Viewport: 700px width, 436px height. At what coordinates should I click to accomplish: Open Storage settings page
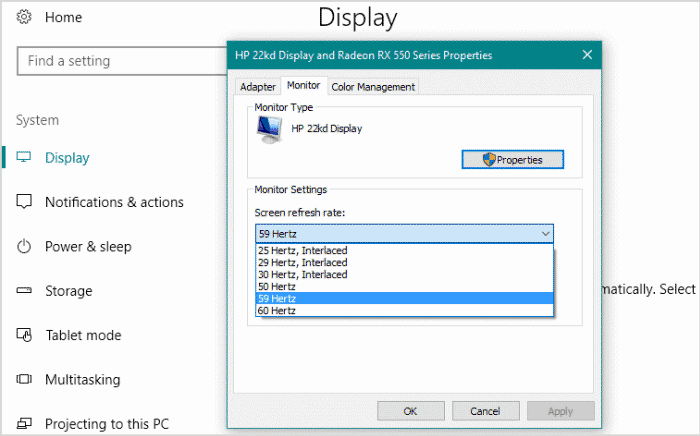click(x=69, y=291)
